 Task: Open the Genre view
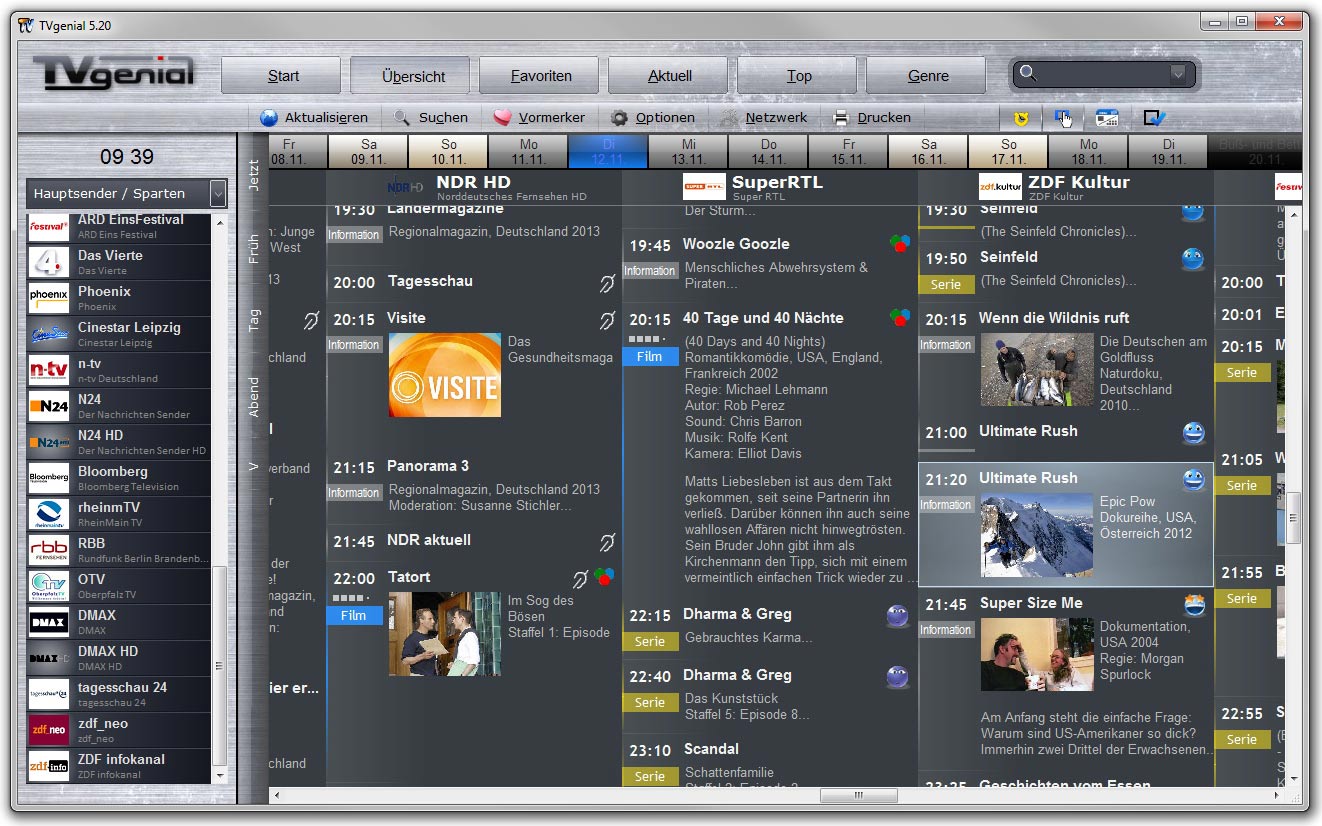[x=925, y=75]
